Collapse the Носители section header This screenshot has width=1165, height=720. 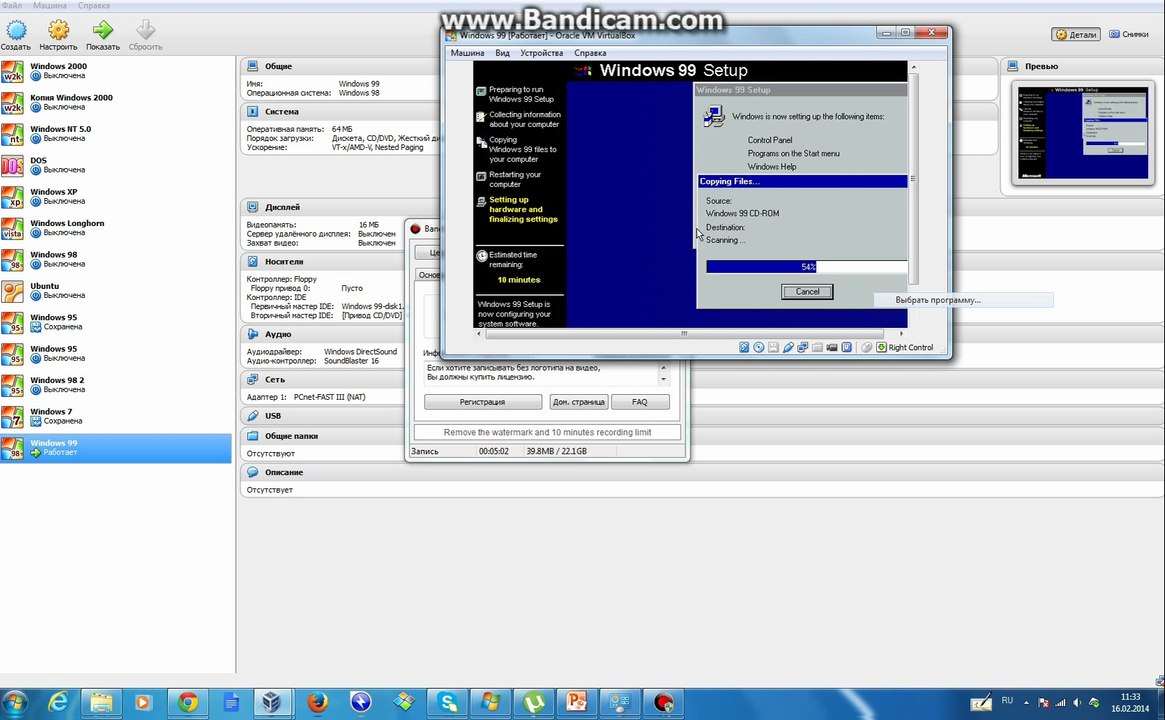click(x=284, y=262)
